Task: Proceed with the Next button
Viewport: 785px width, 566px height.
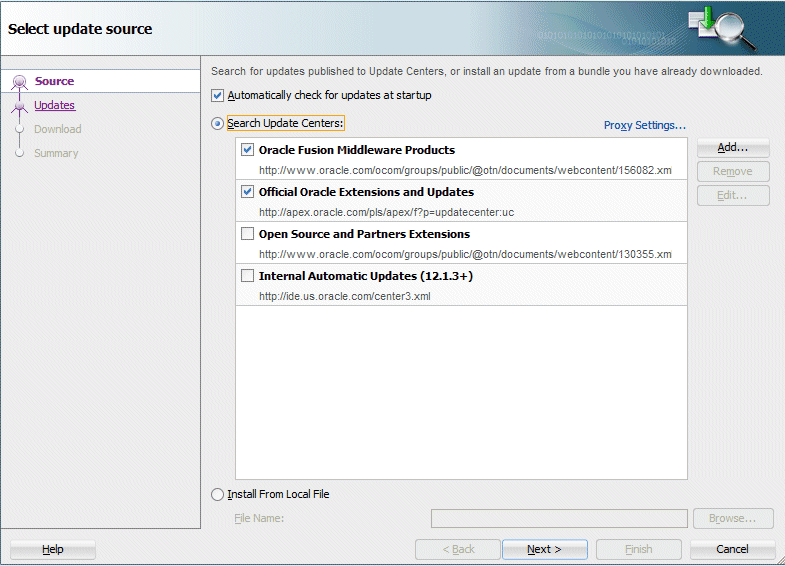Action: [545, 549]
